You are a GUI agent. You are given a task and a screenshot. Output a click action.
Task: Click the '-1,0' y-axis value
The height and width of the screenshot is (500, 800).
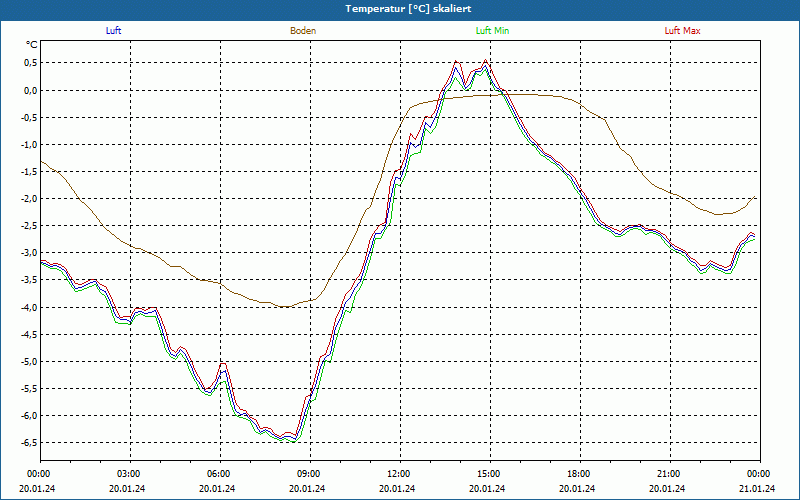click(29, 144)
